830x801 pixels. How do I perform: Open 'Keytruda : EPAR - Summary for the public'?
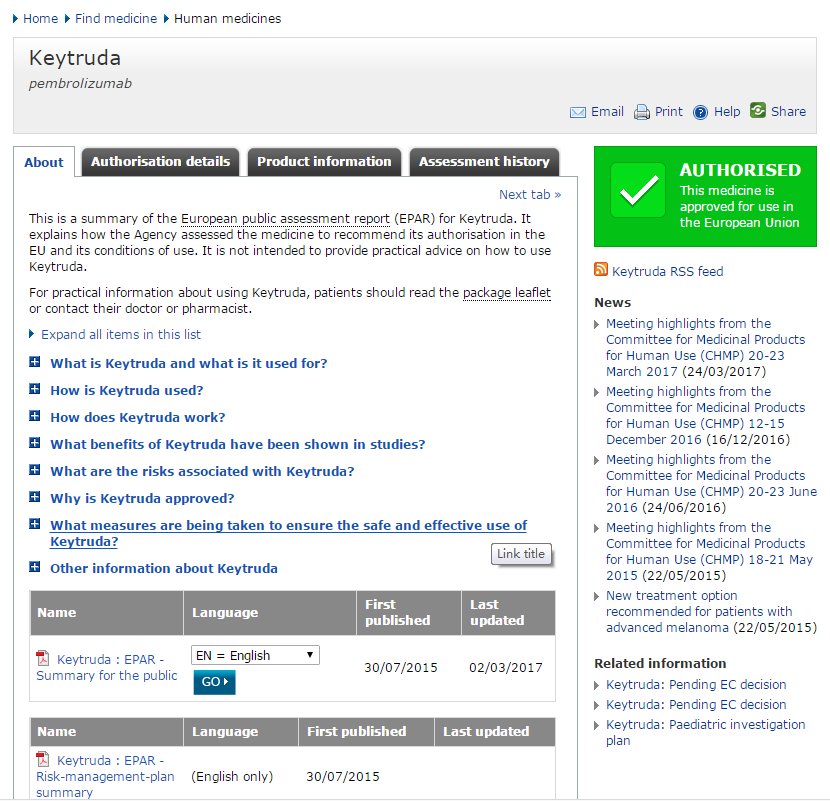click(x=107, y=668)
